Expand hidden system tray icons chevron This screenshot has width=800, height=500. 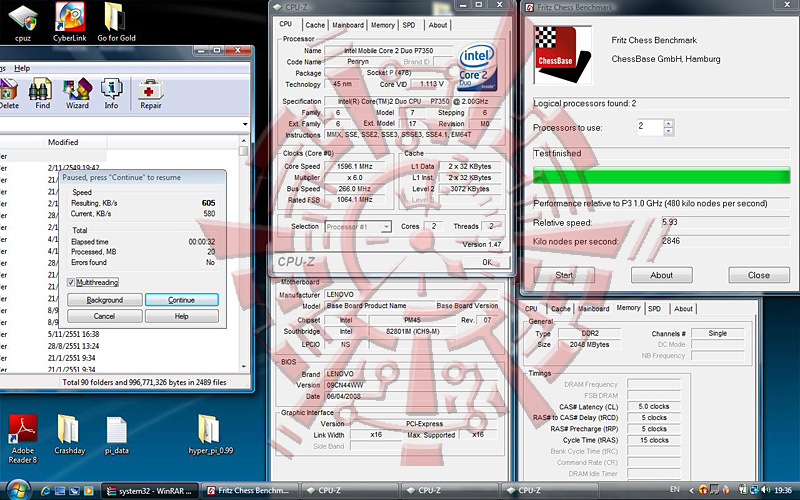pyautogui.click(x=691, y=490)
